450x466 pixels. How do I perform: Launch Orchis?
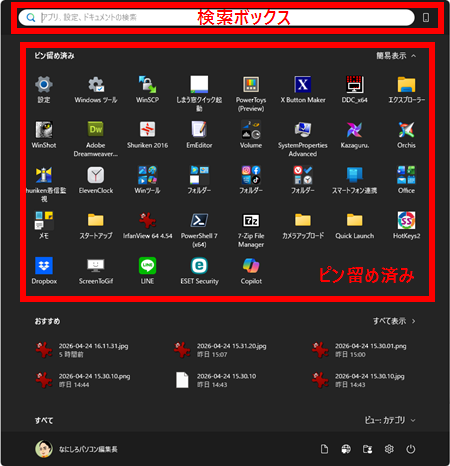coord(406,135)
